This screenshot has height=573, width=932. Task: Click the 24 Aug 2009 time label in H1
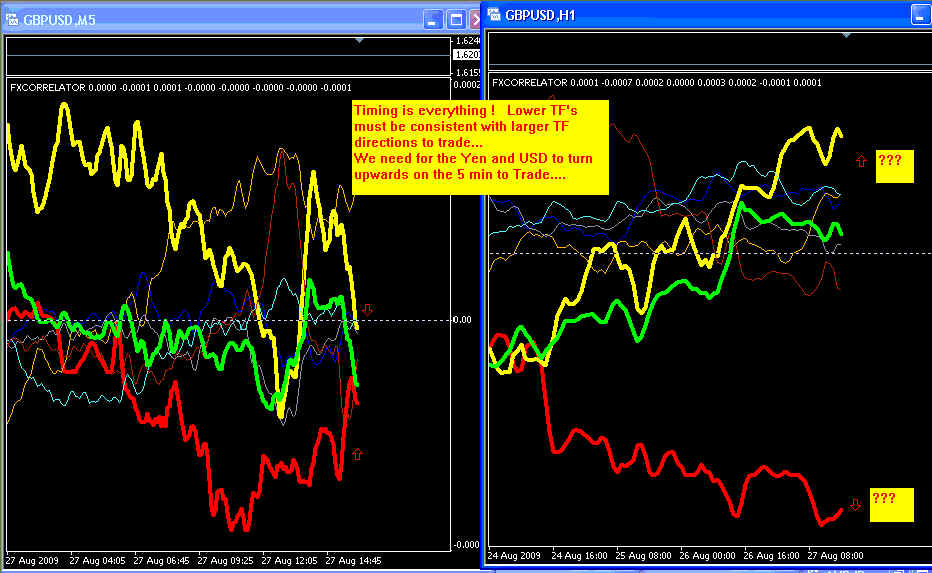(514, 556)
